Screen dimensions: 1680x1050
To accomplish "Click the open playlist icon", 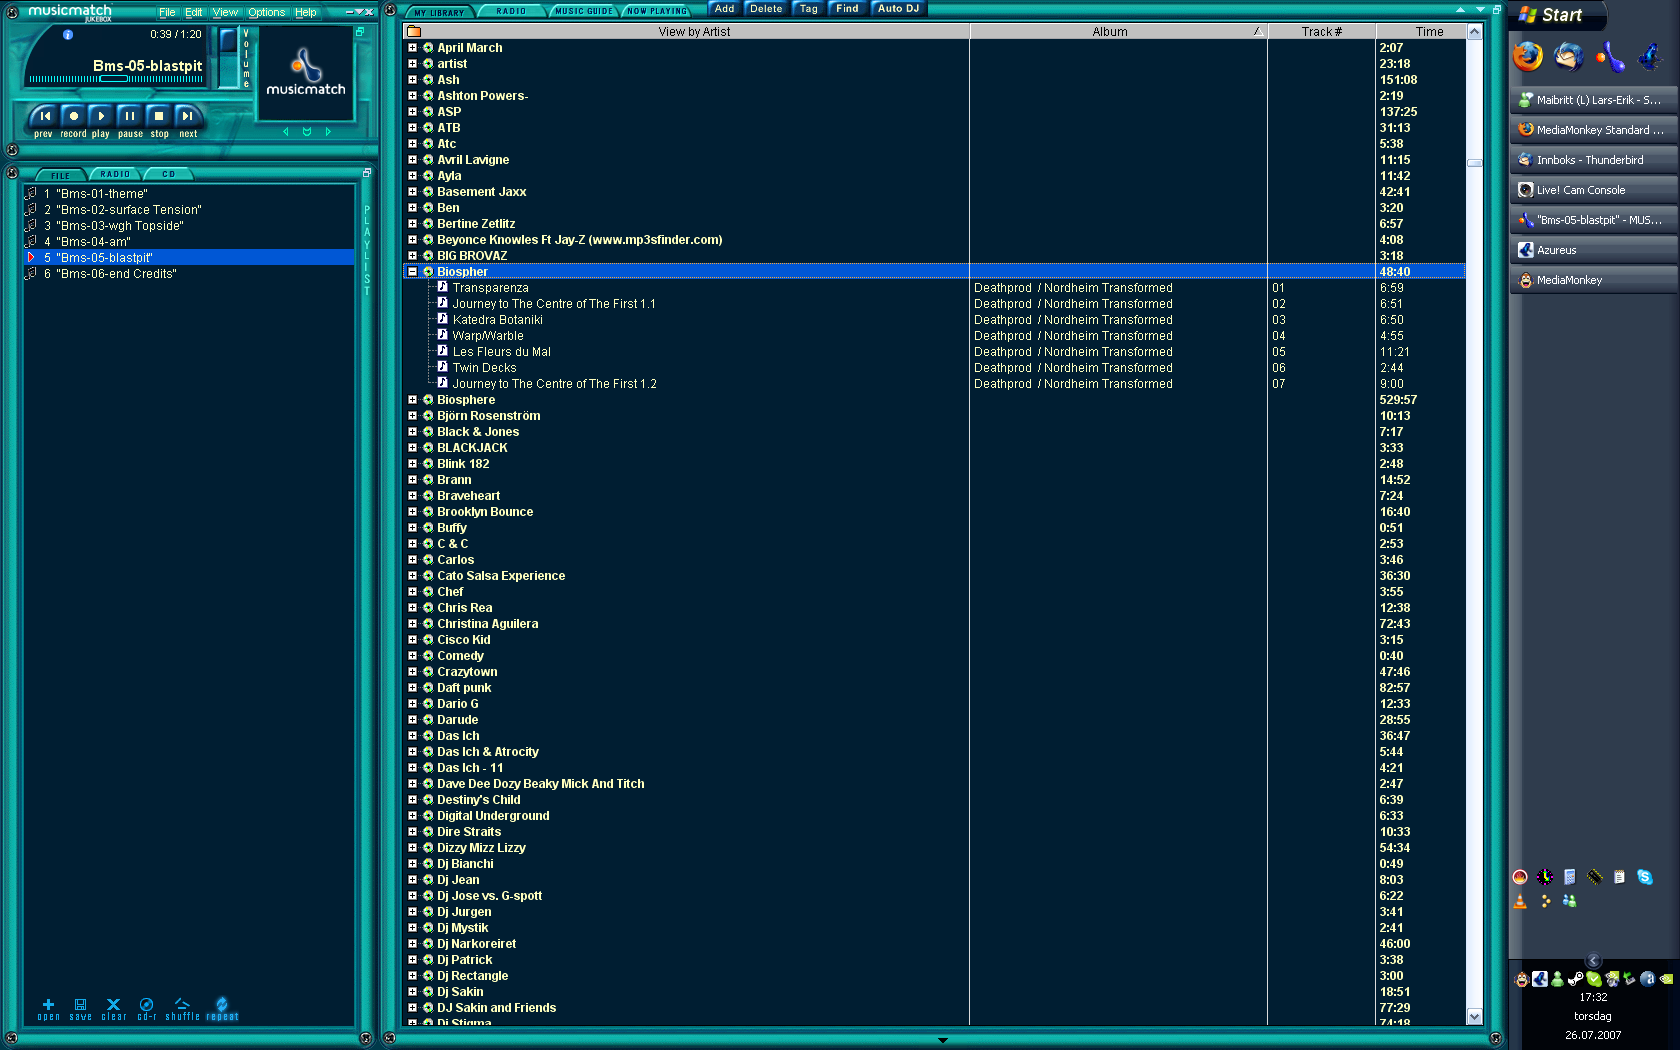I will [x=48, y=1008].
